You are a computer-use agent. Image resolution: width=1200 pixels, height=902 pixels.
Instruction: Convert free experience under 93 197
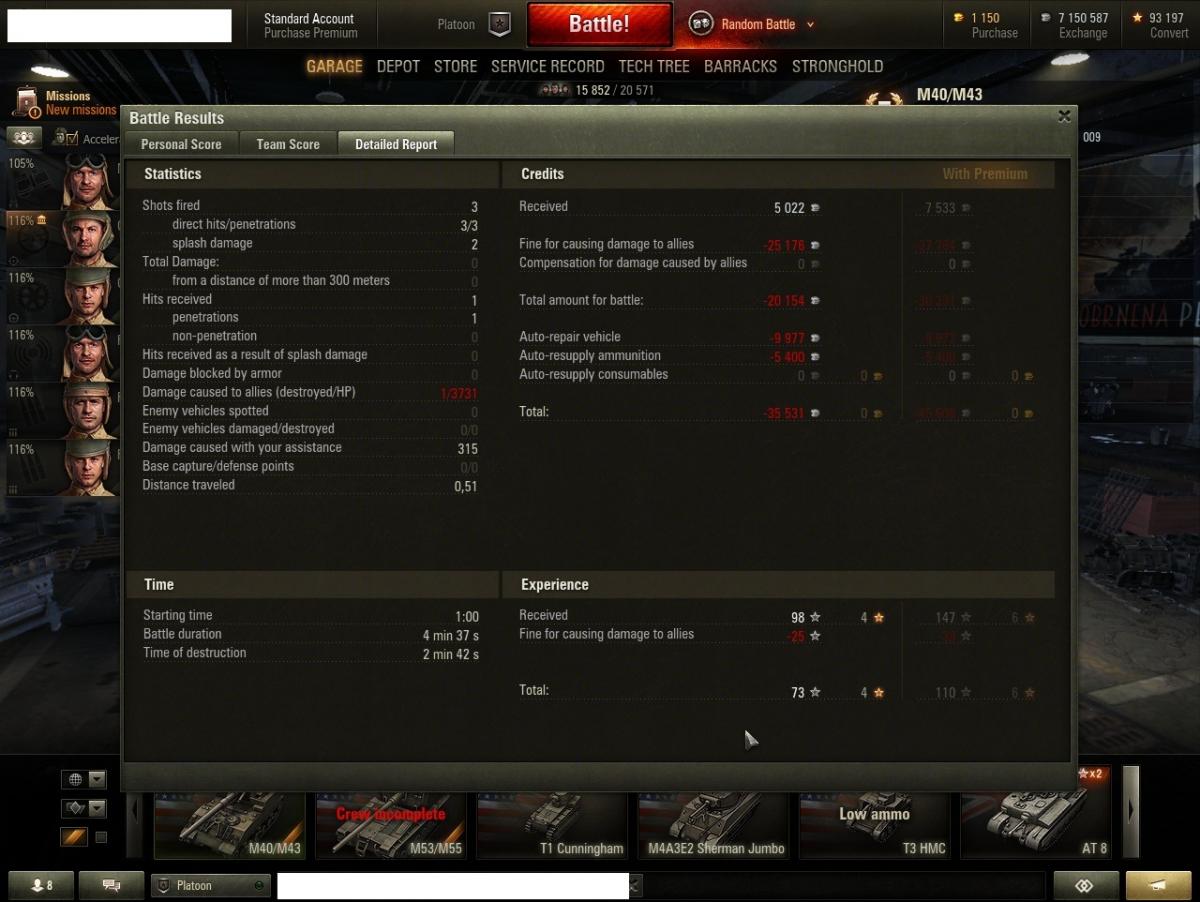pos(1169,33)
